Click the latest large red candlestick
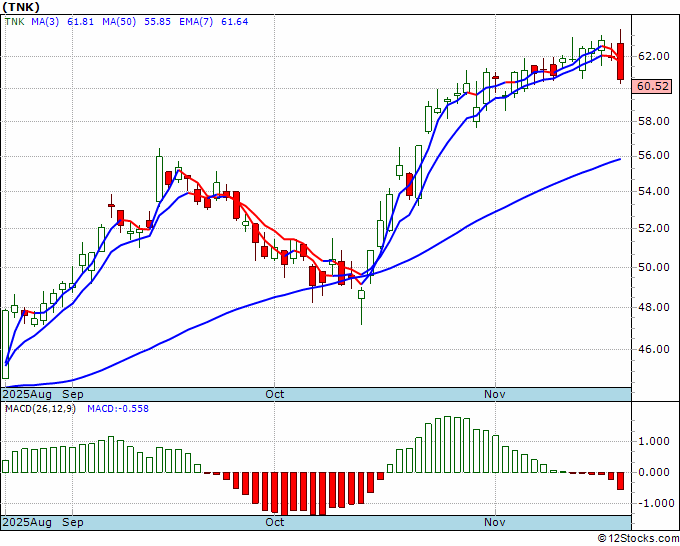Image resolution: width=680 pixels, height=546 pixels. 621,61
